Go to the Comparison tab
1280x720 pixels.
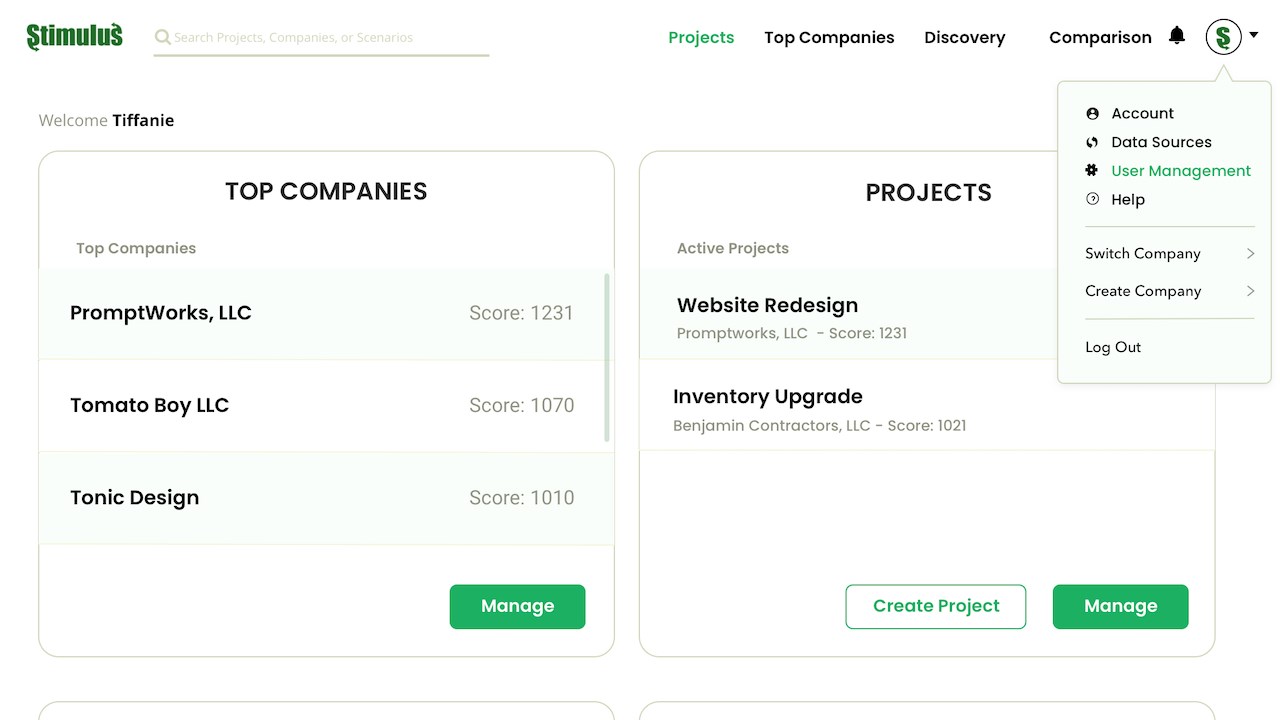[1100, 37]
